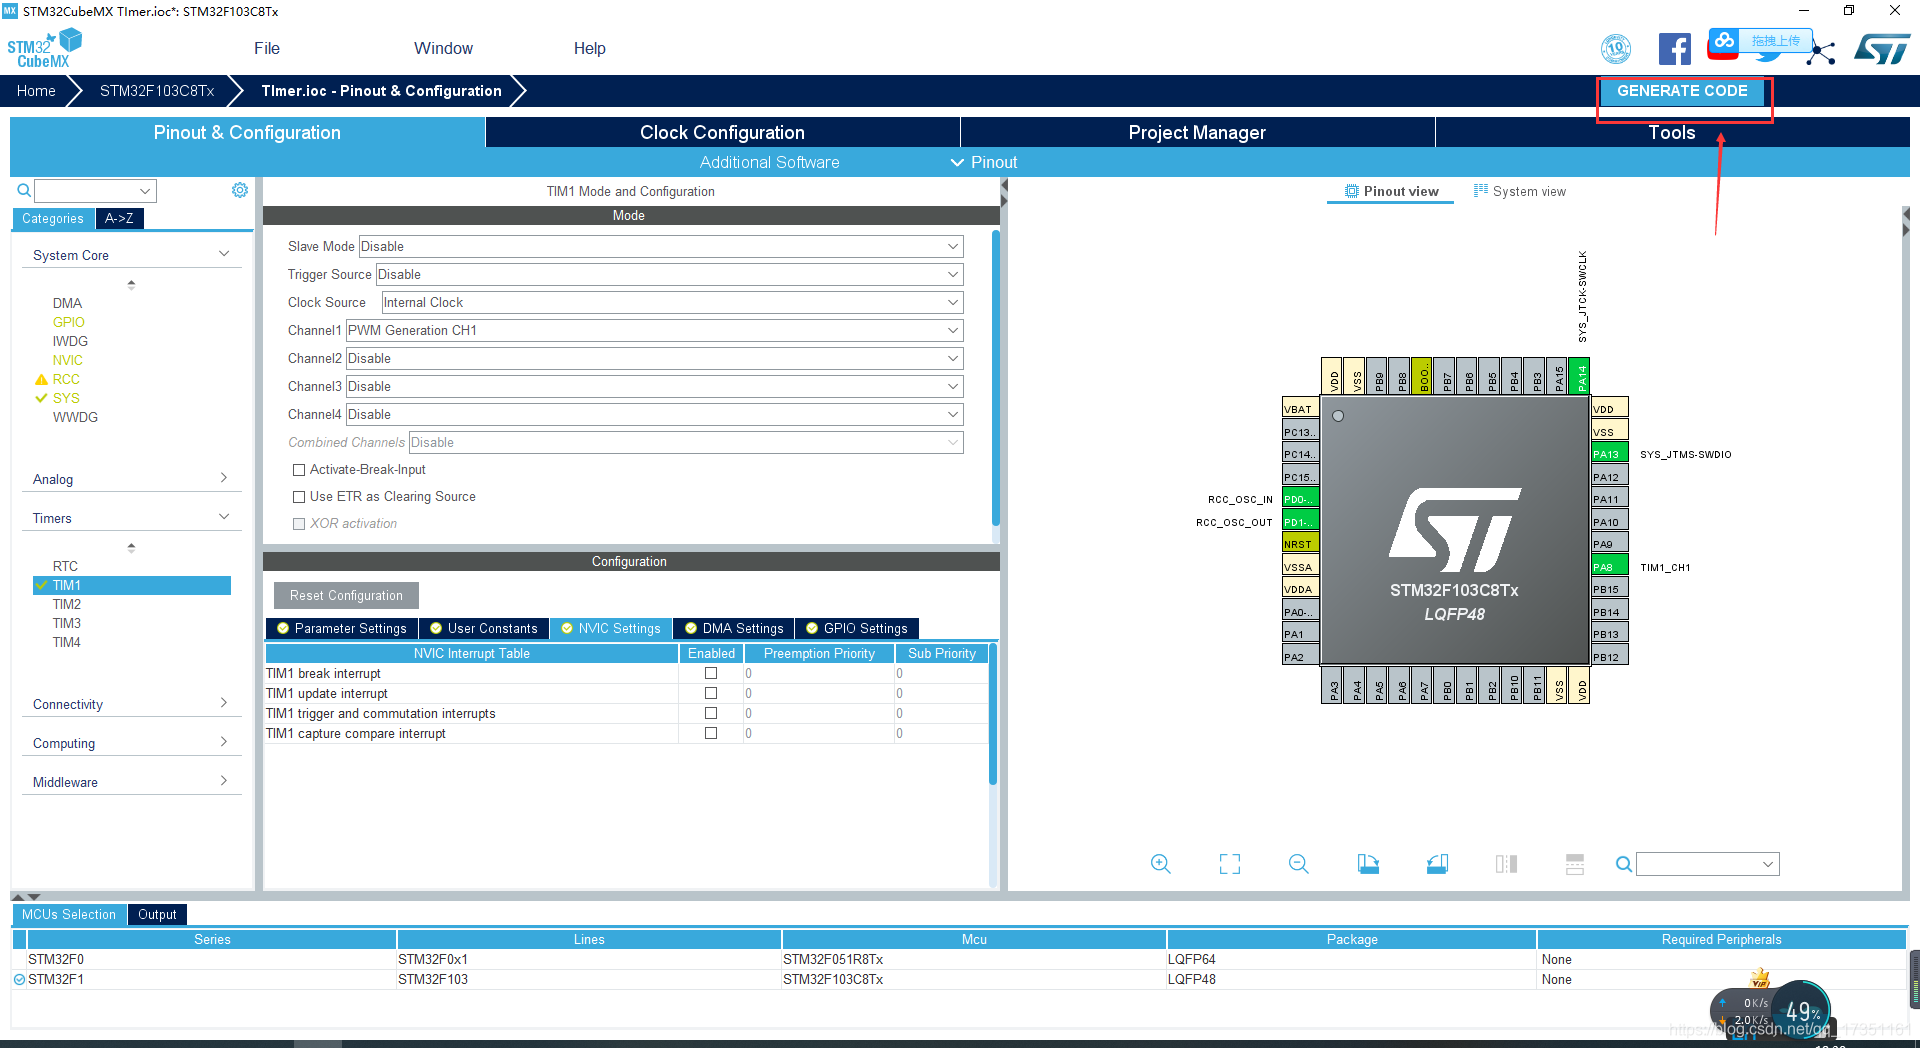
Task: Expand the Analog category
Action: [x=131, y=479]
